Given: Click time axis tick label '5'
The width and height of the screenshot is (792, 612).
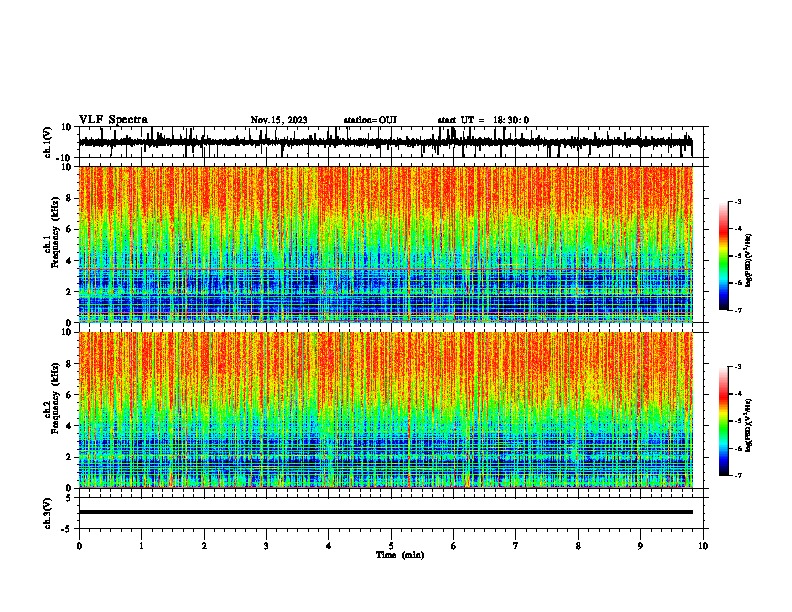Looking at the screenshot, I should click(x=391, y=546).
